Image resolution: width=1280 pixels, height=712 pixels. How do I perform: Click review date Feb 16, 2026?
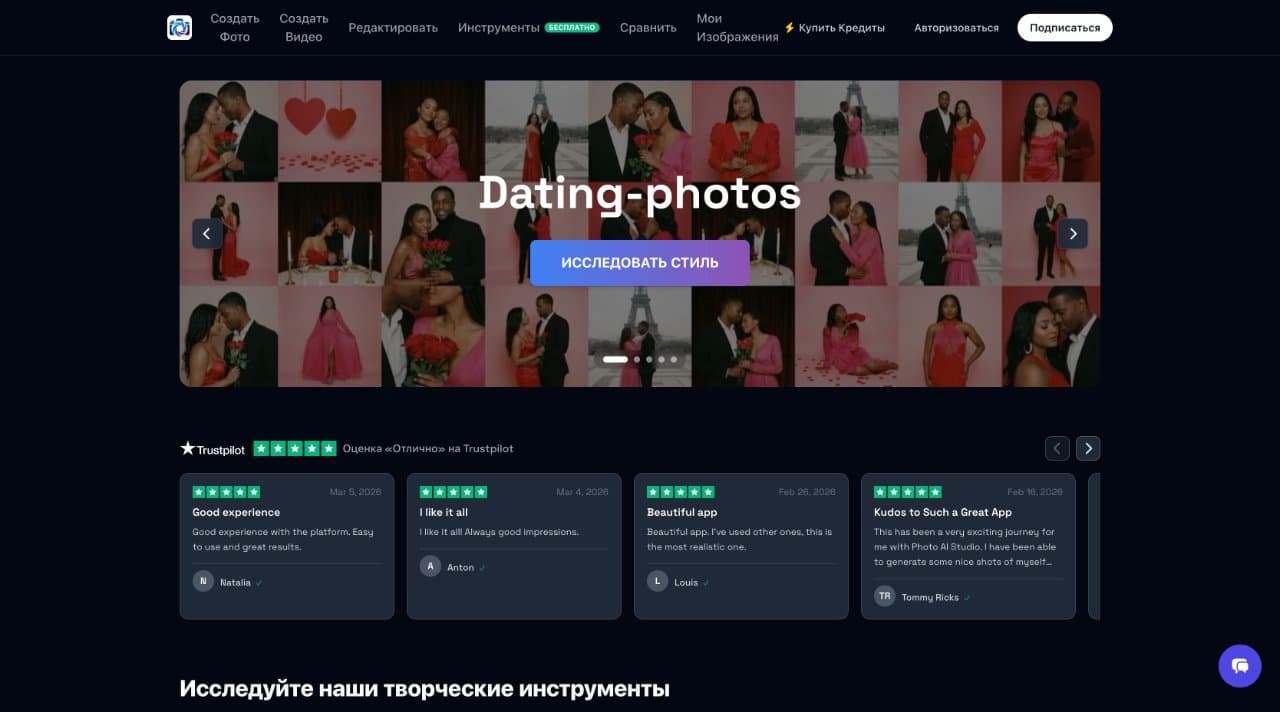pos(1034,492)
